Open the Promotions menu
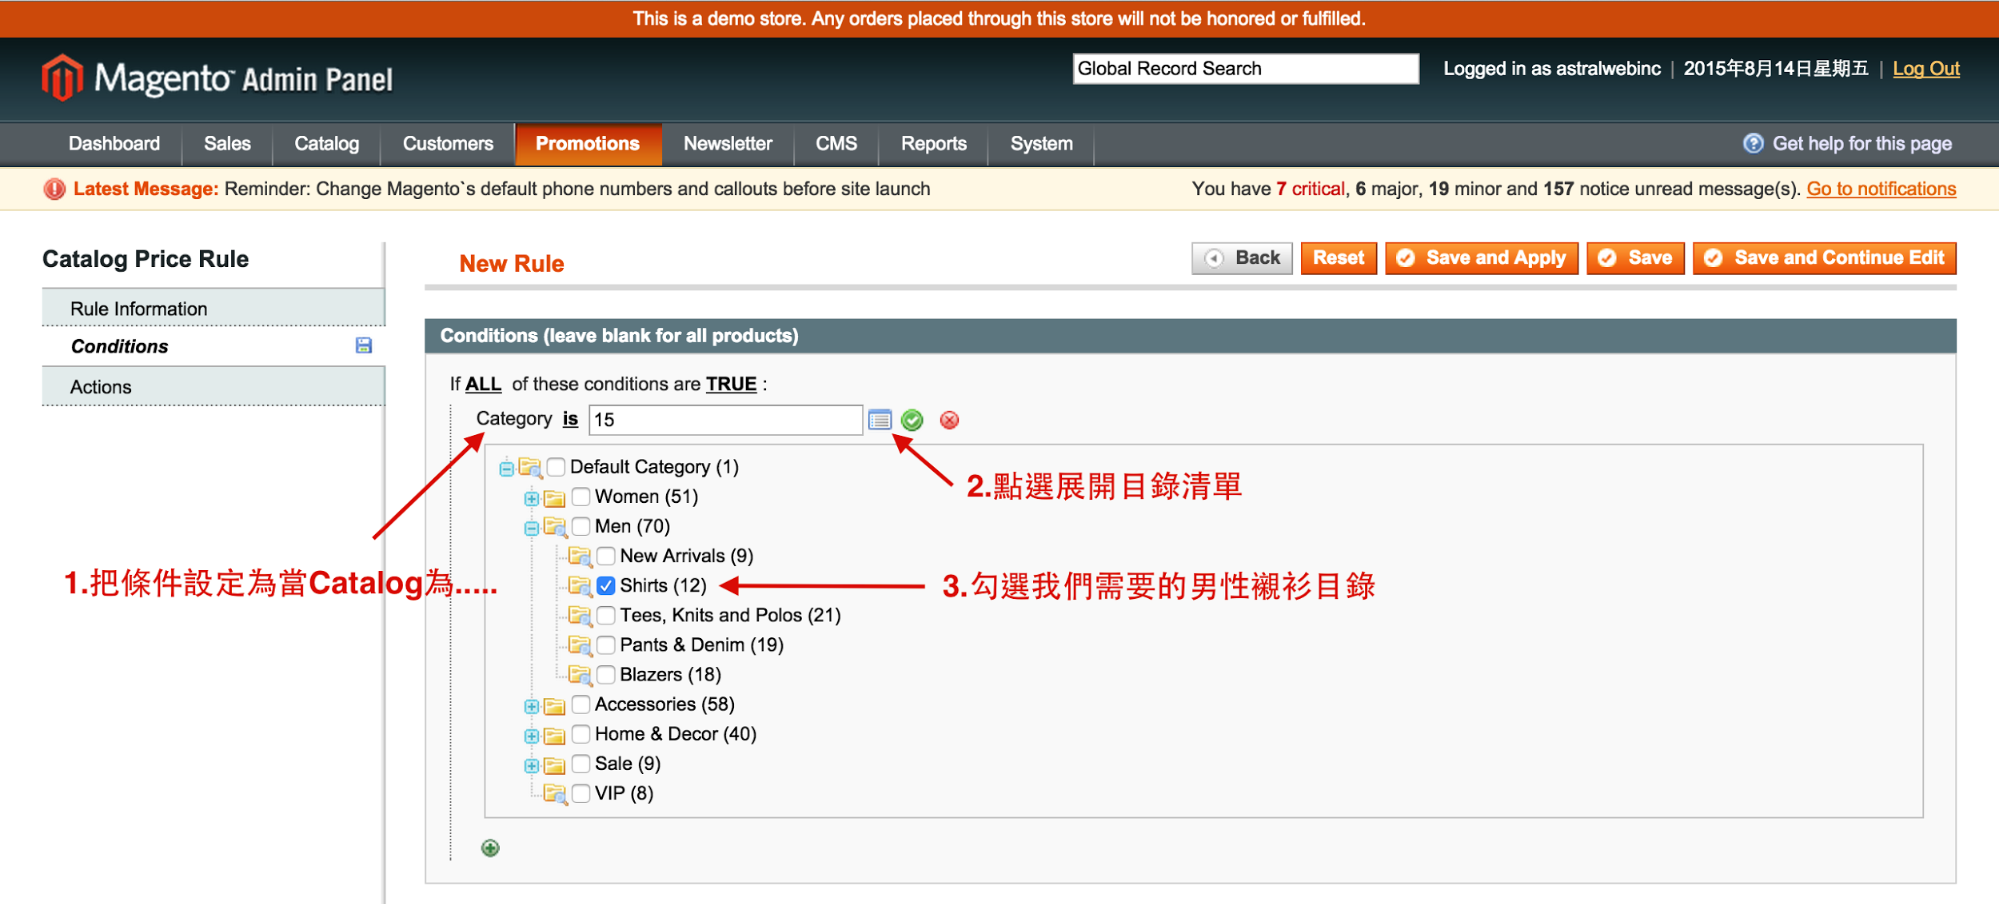The image size is (1999, 905). pos(588,144)
